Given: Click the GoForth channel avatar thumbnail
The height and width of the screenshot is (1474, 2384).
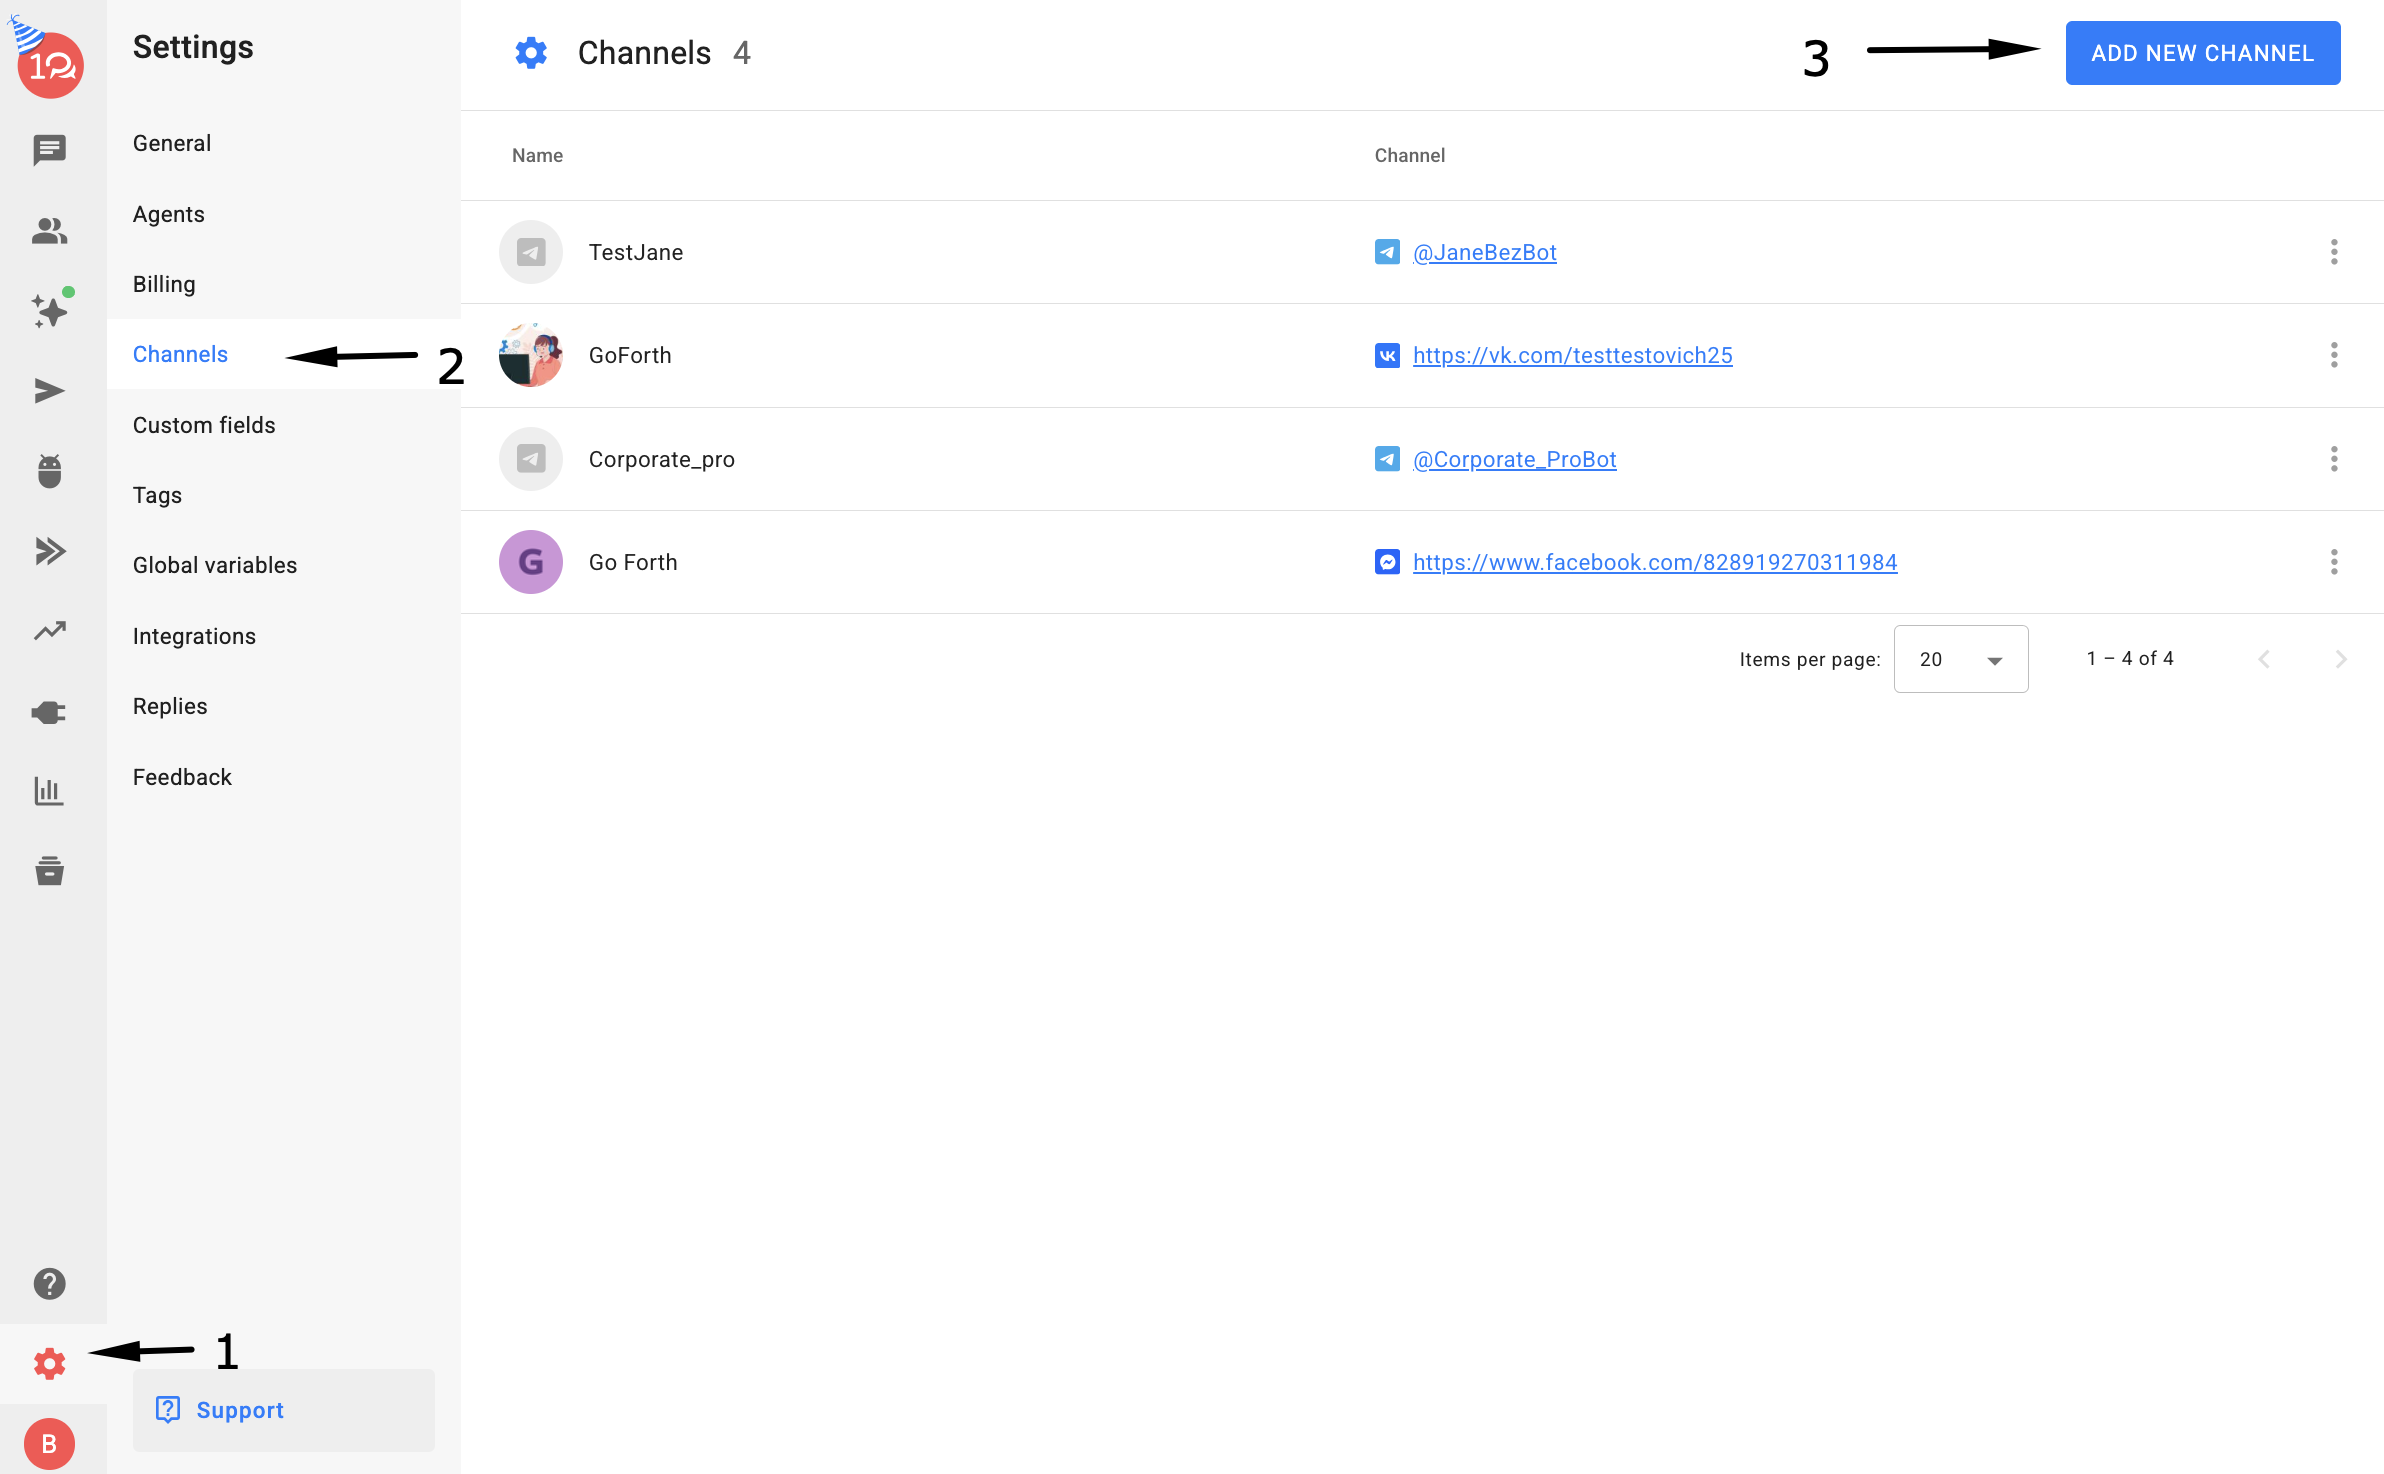Looking at the screenshot, I should [x=531, y=355].
